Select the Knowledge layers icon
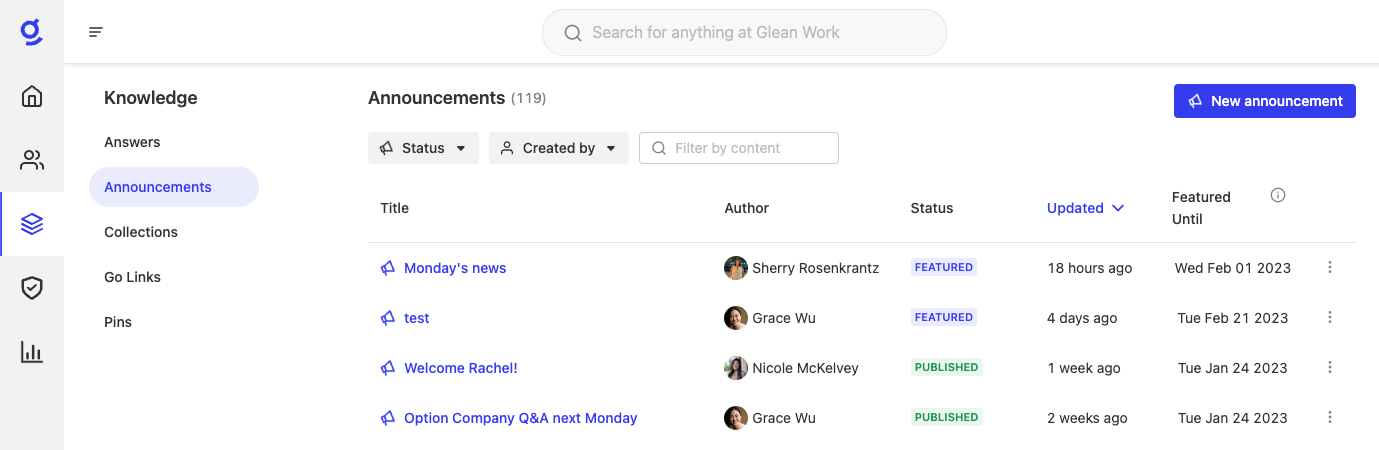This screenshot has width=1379, height=450. [x=32, y=224]
